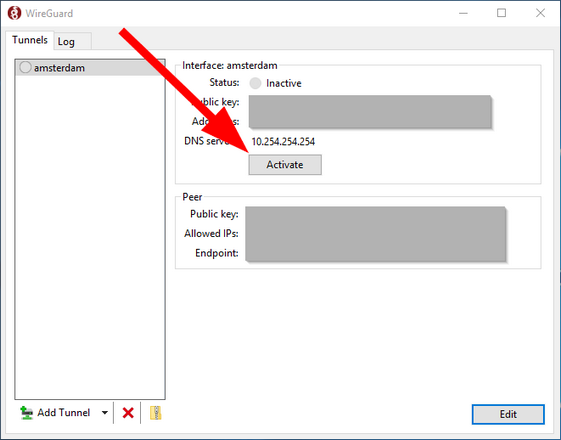Click the Allowed IPs label
561x440 pixels.
click(x=211, y=234)
